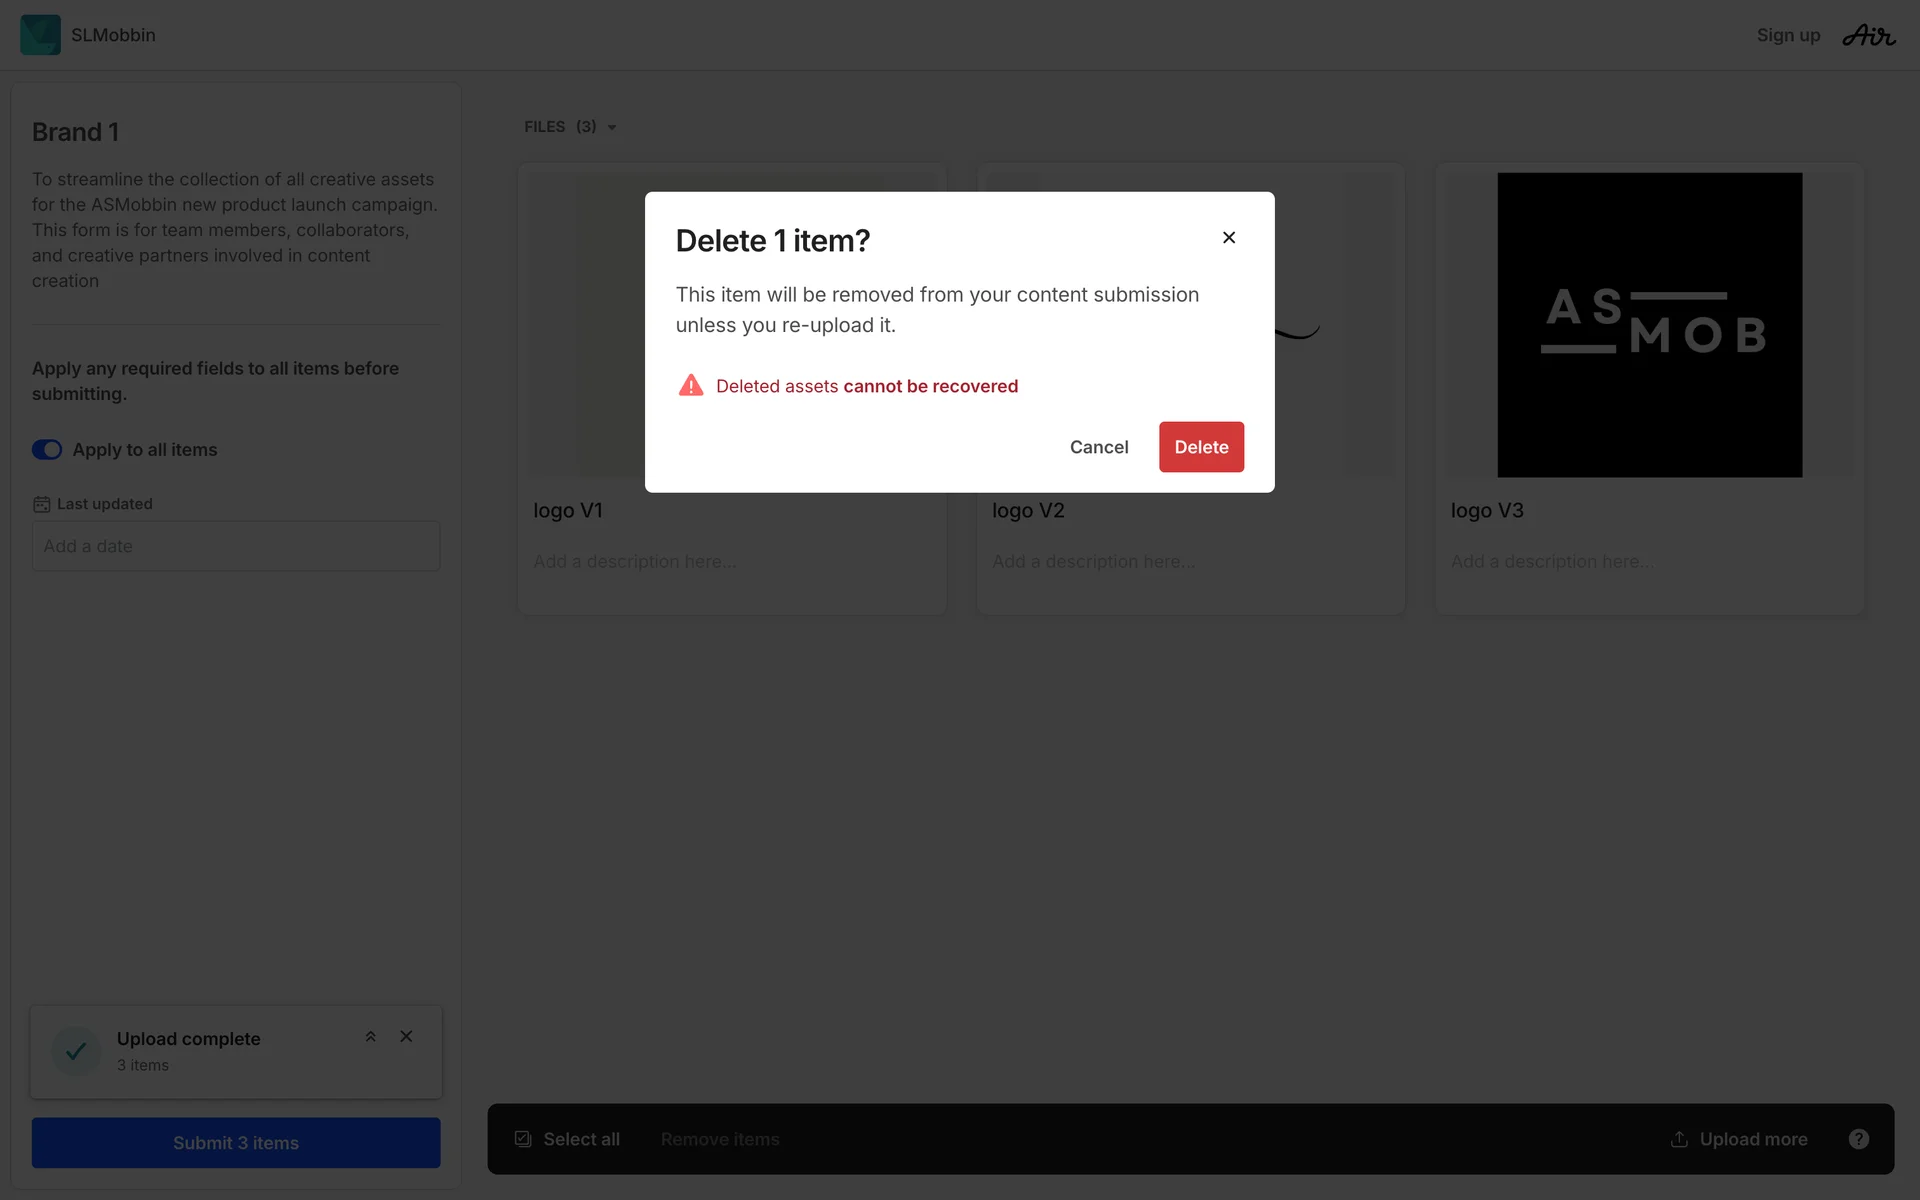
Task: Check the Select all checkbox
Action: point(523,1139)
